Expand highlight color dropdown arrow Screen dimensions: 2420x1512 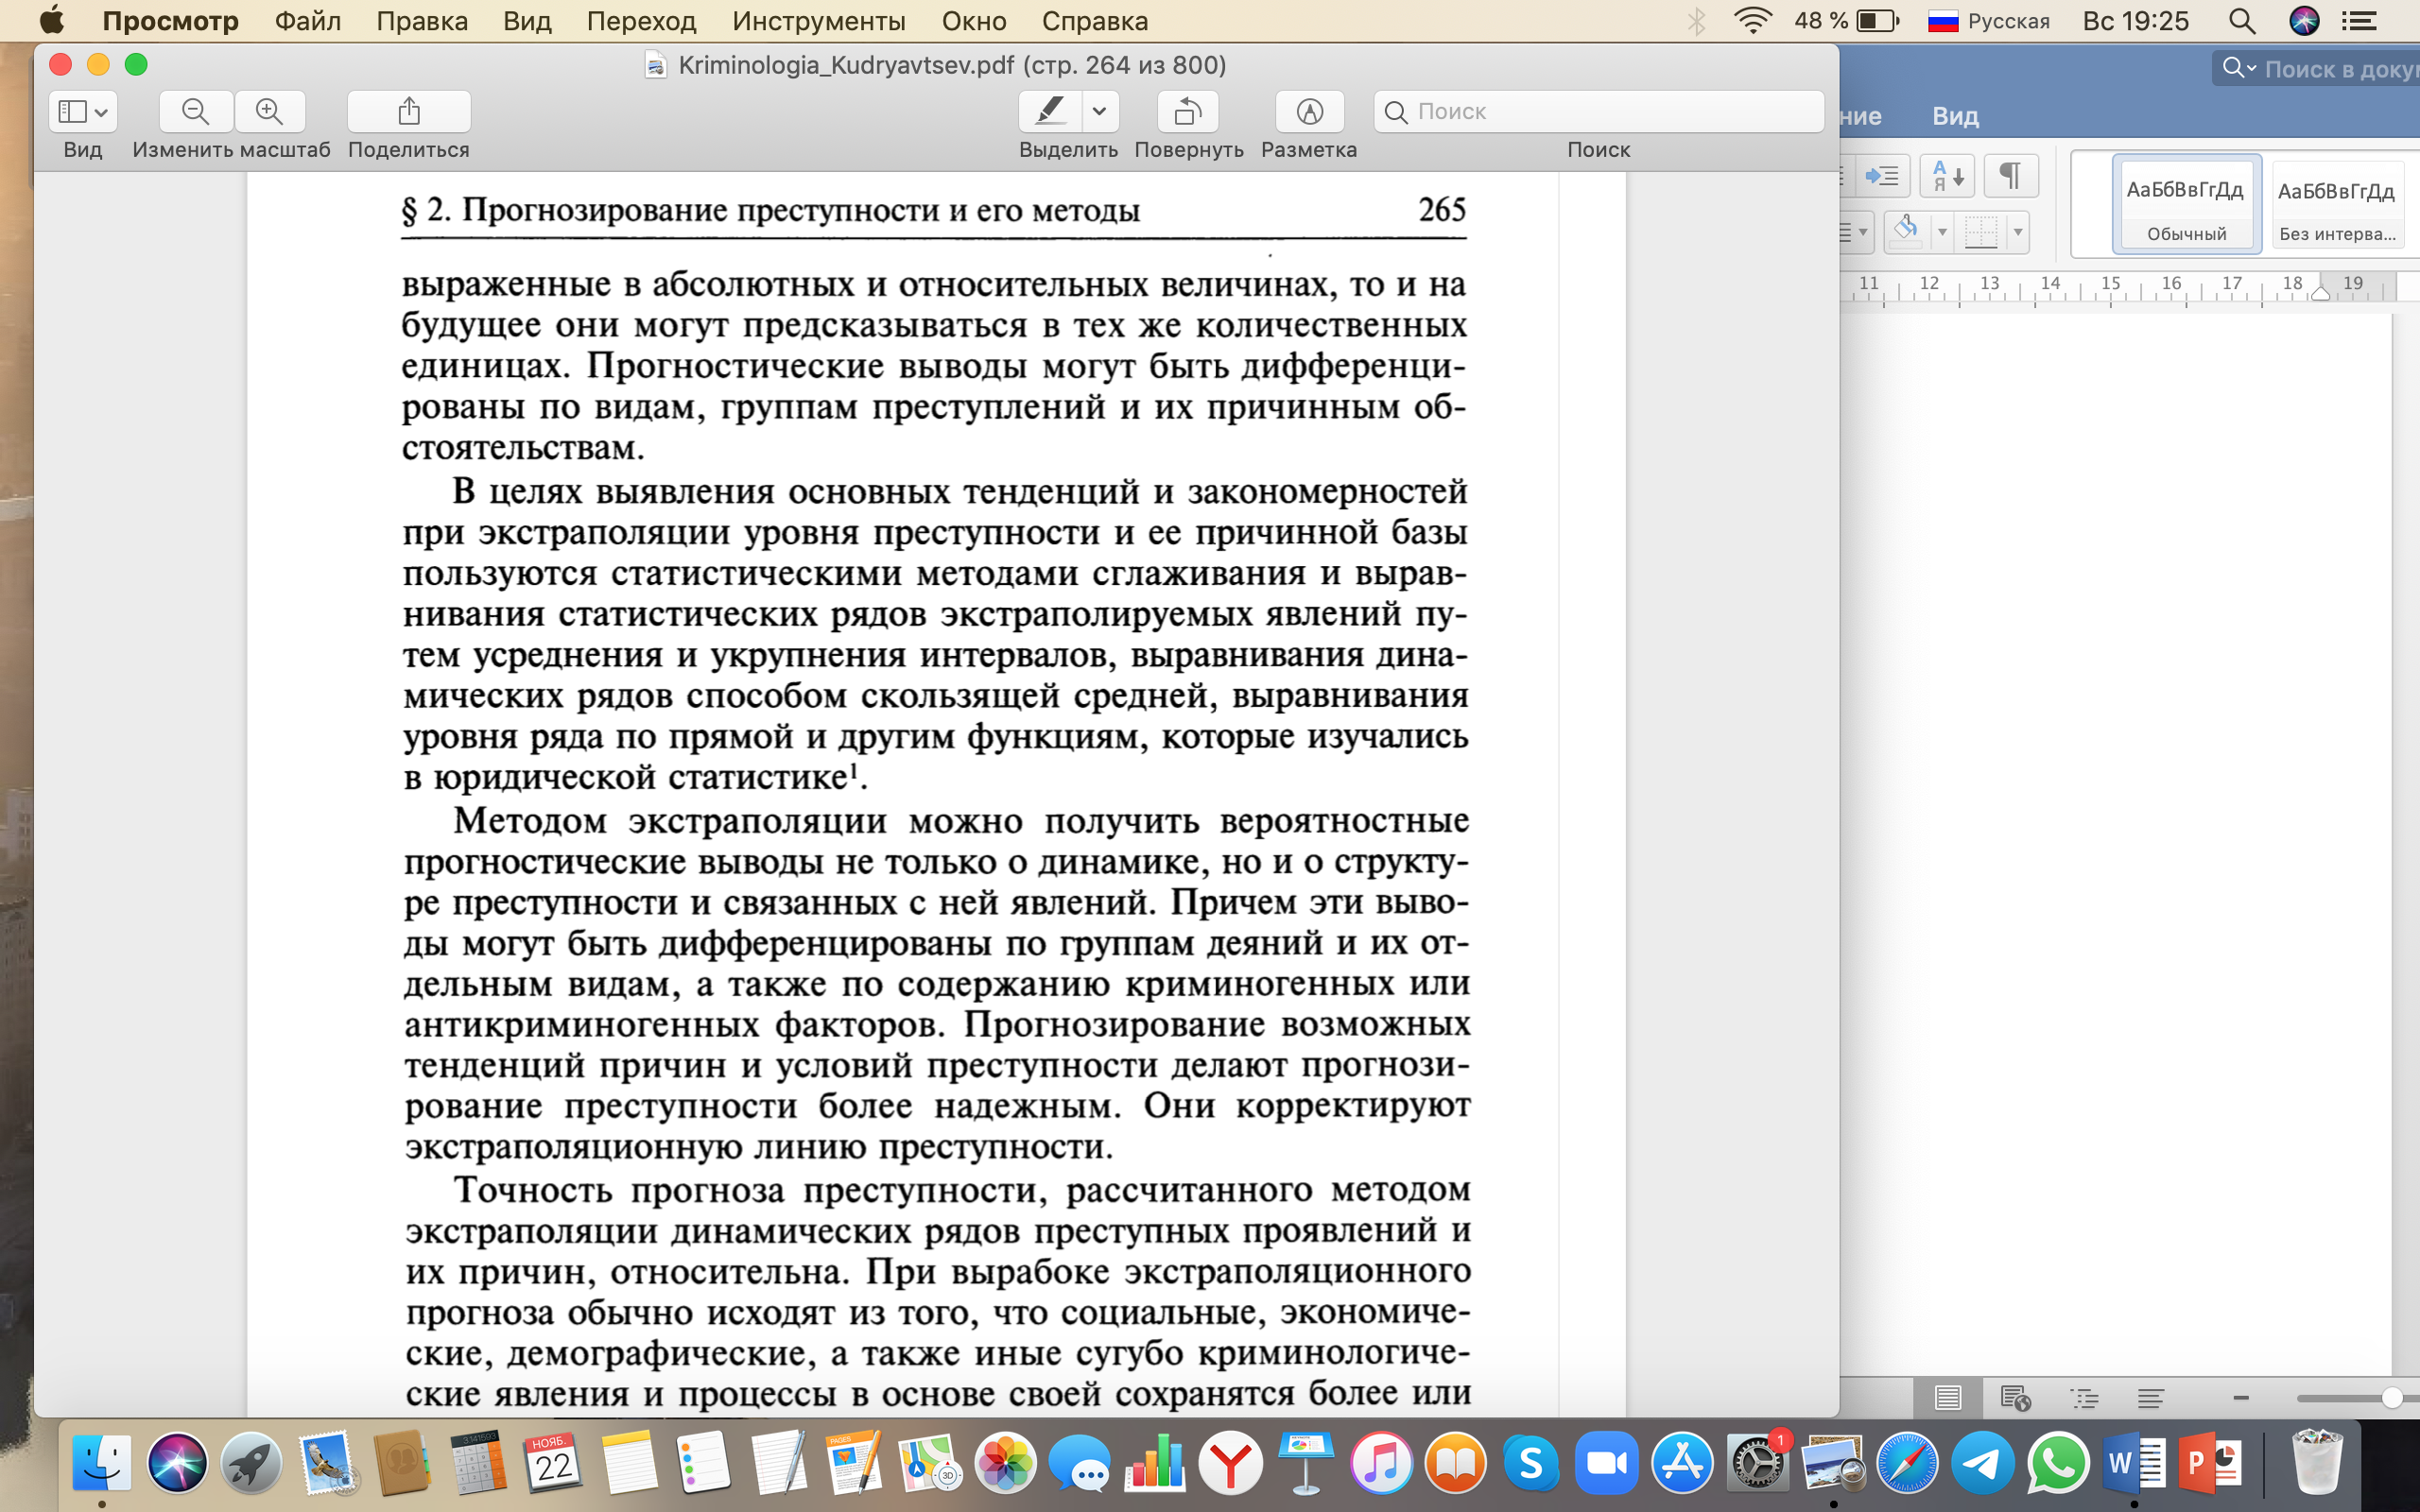click(1100, 111)
